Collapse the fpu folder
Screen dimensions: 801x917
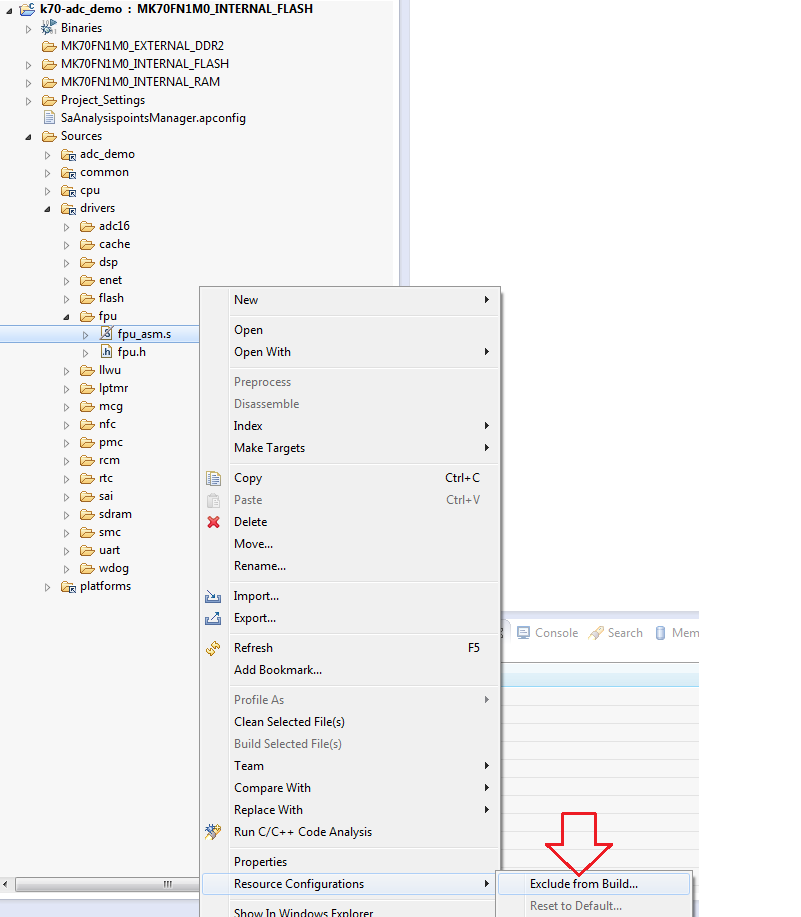(66, 317)
